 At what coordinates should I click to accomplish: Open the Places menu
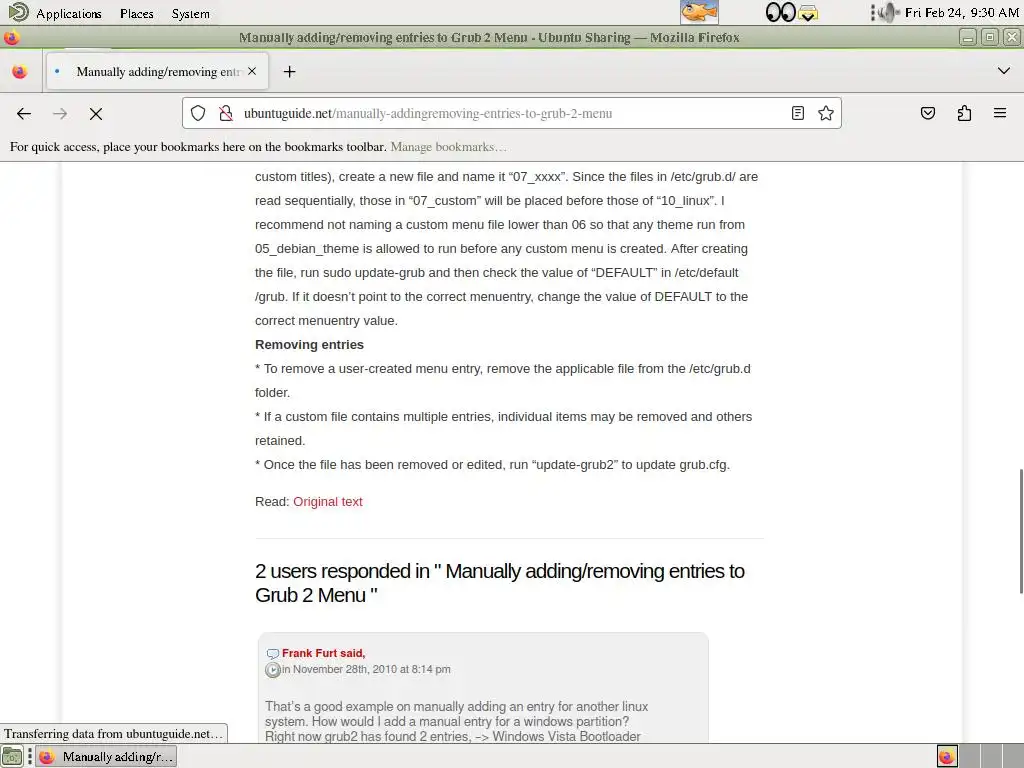[136, 13]
